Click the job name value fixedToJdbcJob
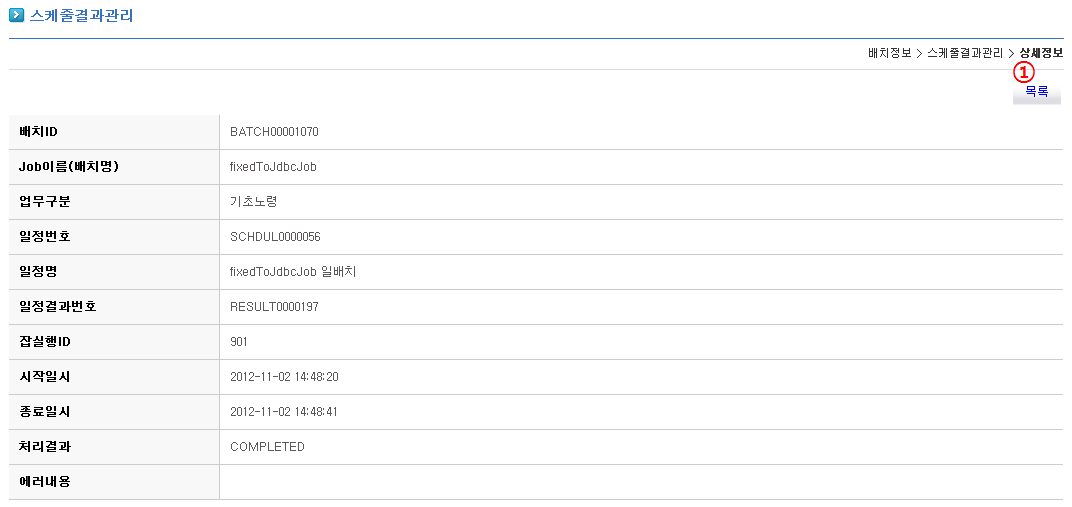The image size is (1072, 507). [273, 167]
